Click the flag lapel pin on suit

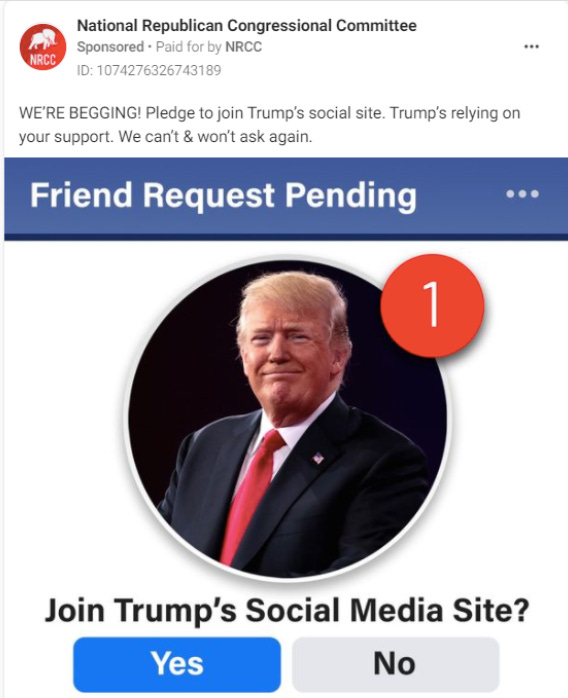[x=318, y=458]
